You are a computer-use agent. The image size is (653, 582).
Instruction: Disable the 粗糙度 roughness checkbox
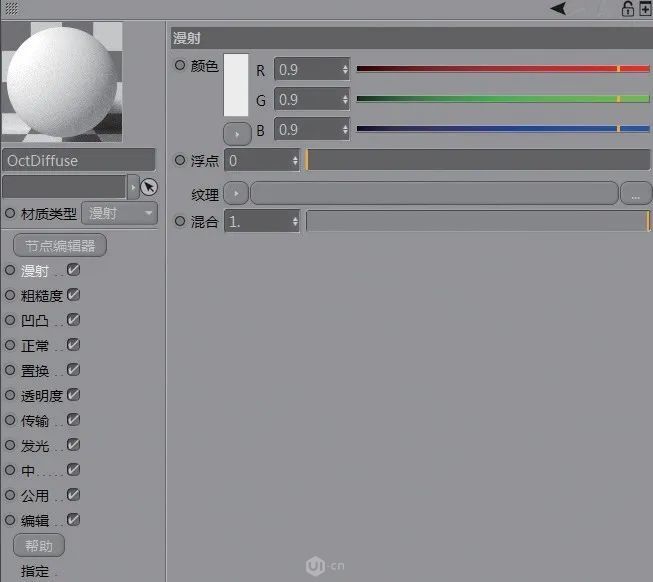(x=73, y=295)
